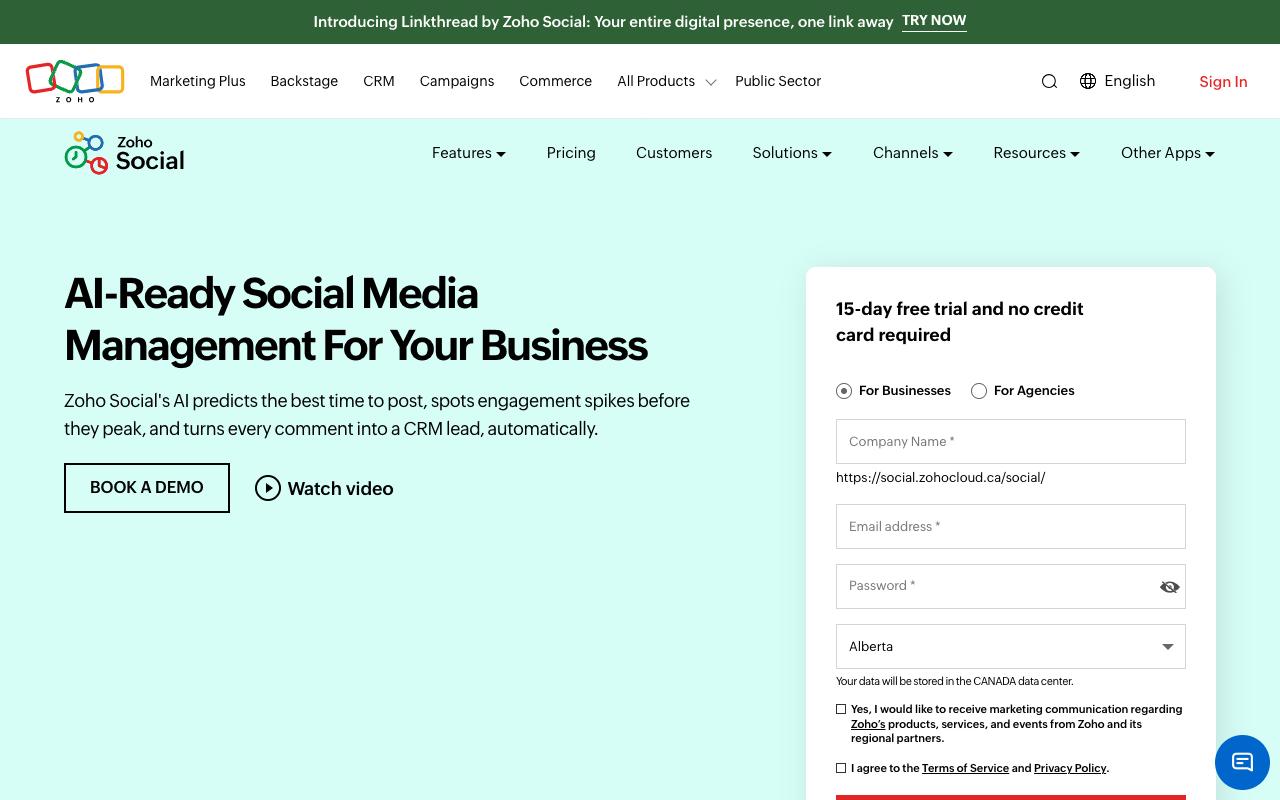
Task: Focus the Password field
Action: coord(1011,586)
